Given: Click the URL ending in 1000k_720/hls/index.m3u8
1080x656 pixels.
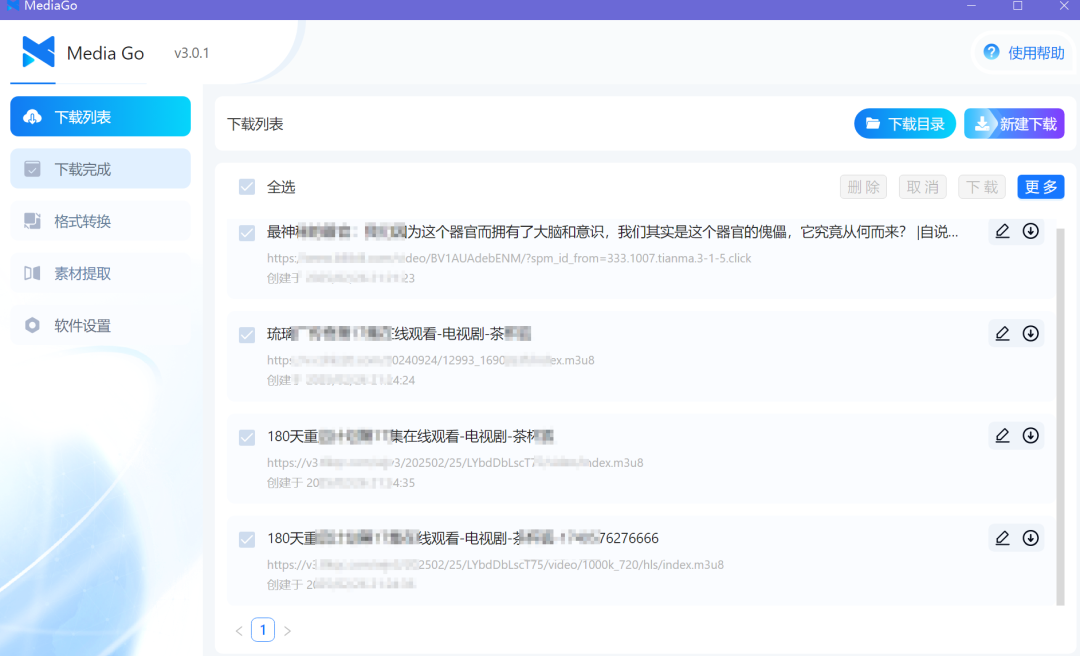Looking at the screenshot, I should coord(495,565).
